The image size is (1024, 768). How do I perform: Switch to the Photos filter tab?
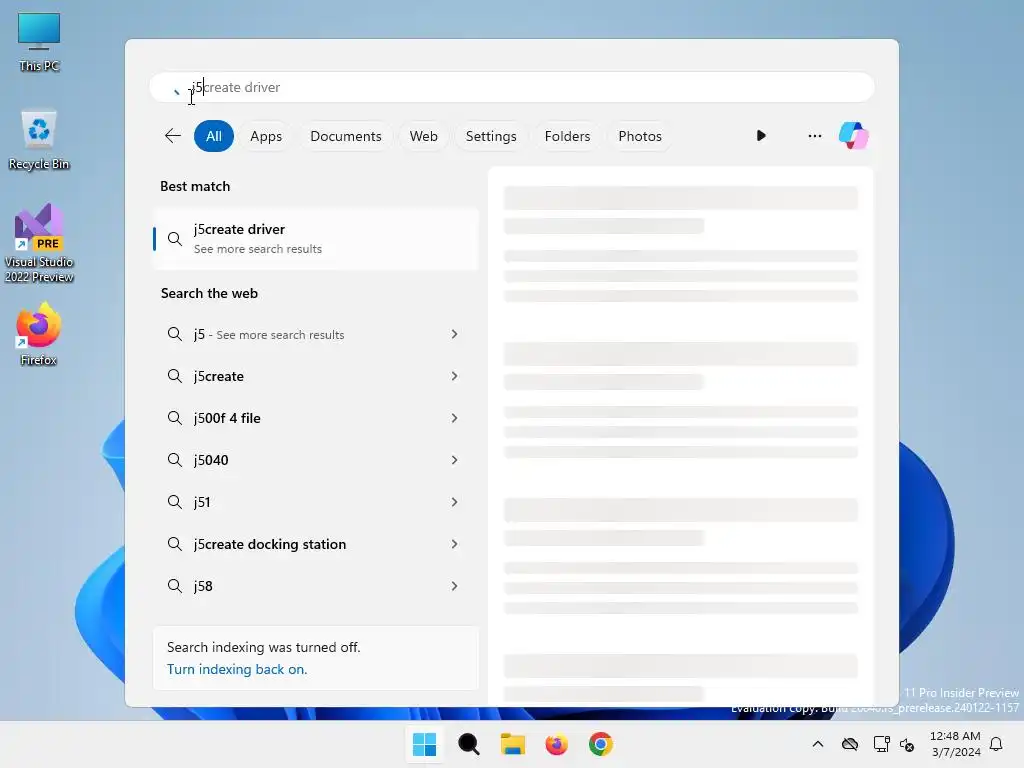click(640, 136)
